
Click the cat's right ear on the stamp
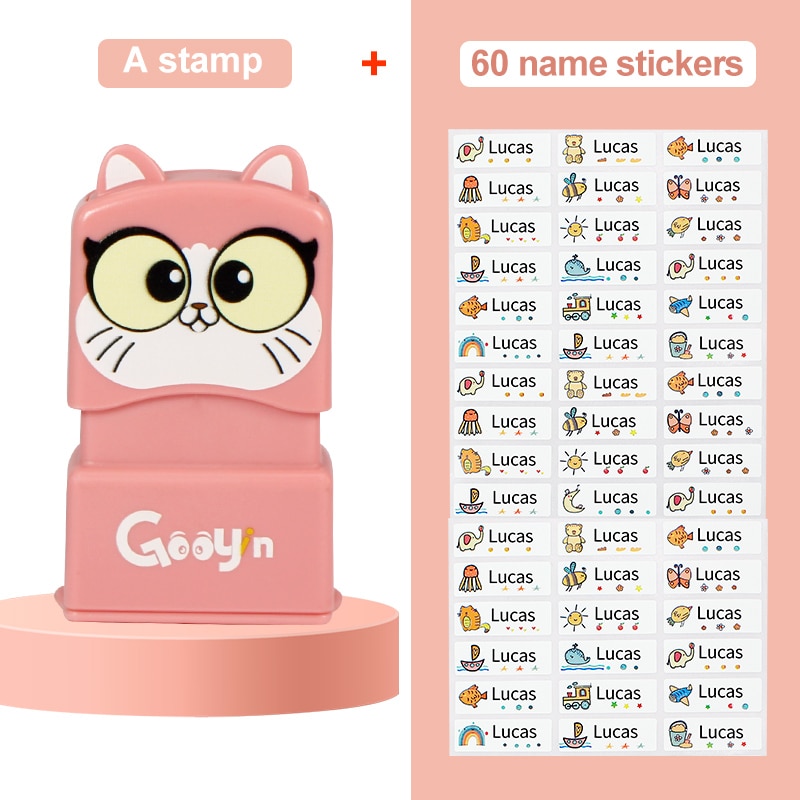(276, 167)
